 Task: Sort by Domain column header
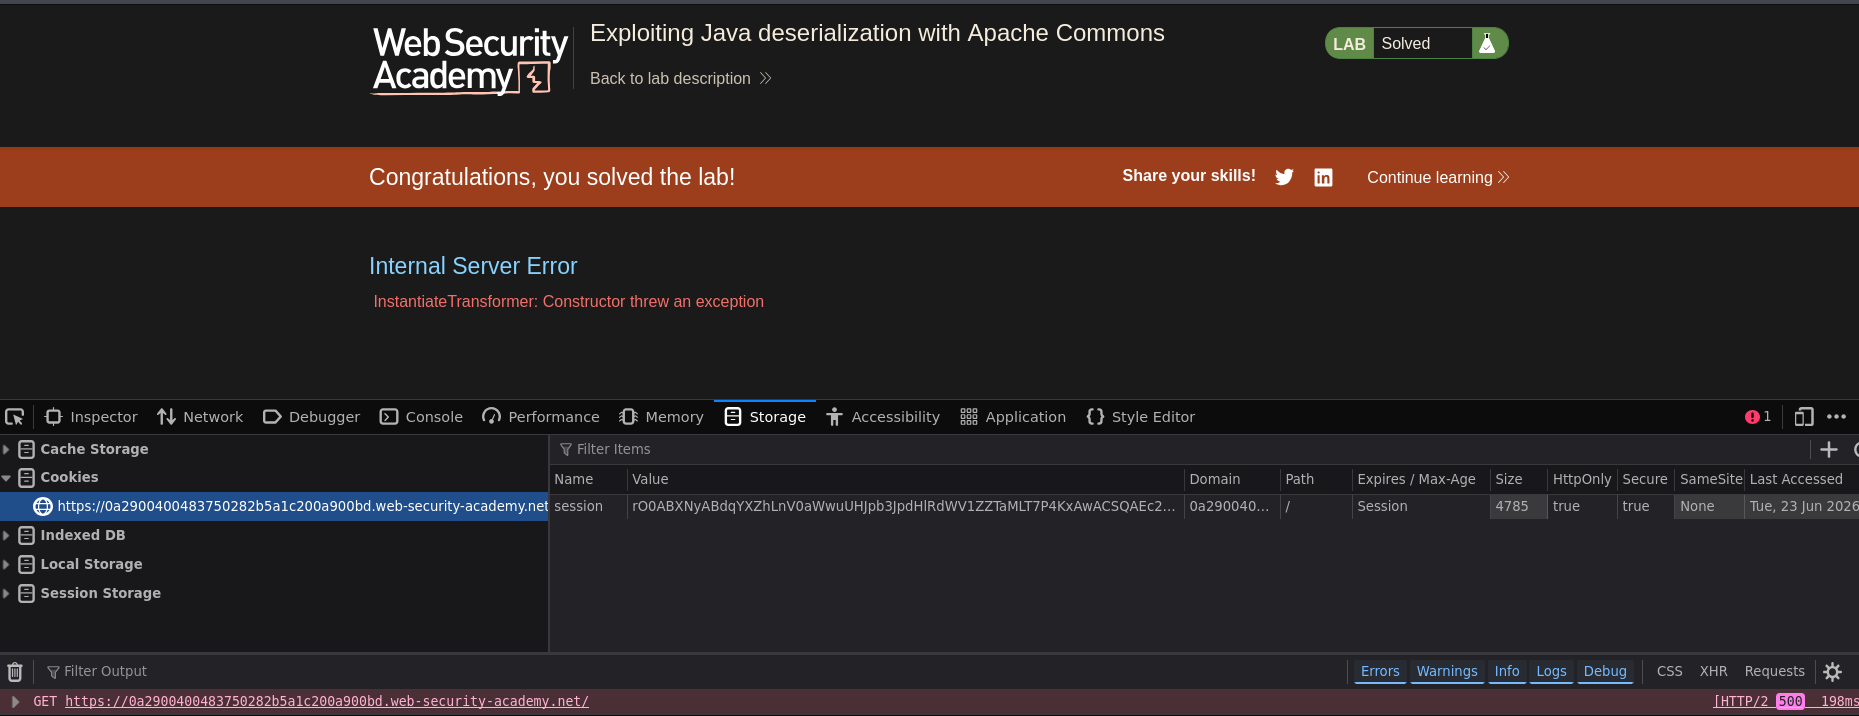pos(1232,480)
